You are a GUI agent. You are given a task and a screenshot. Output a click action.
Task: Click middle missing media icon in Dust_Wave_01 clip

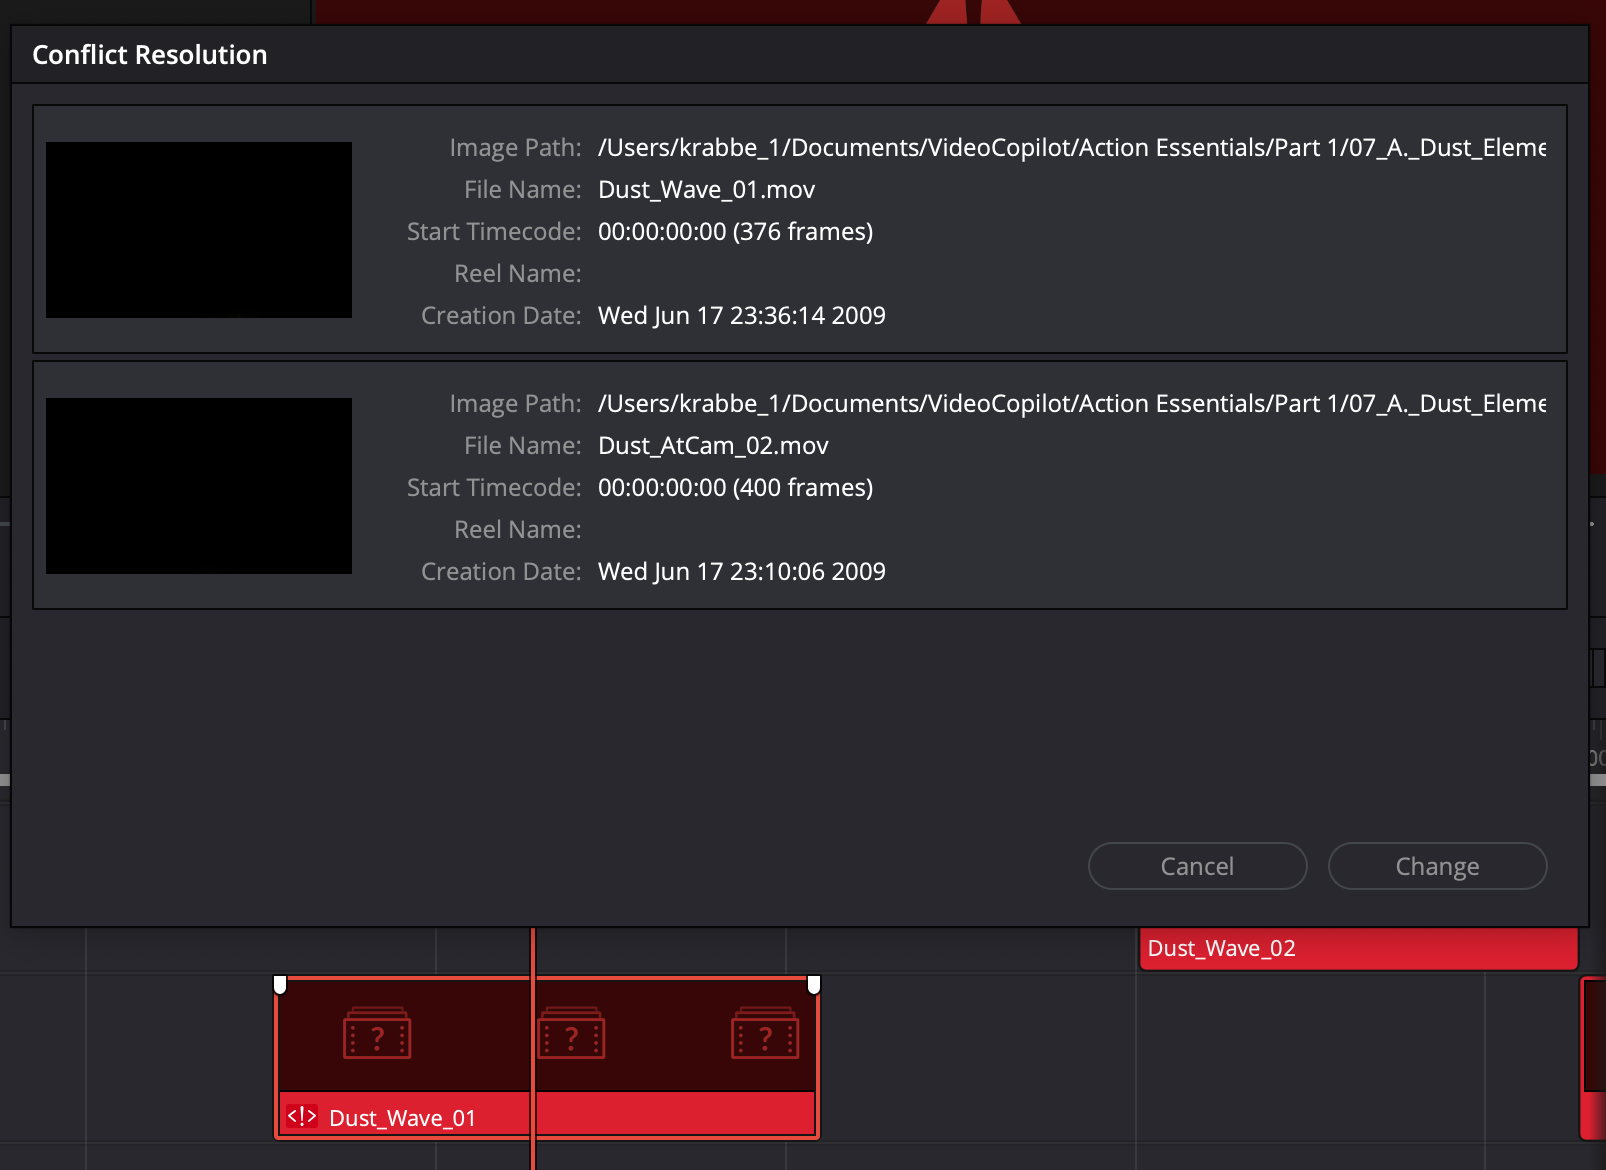tap(571, 1034)
